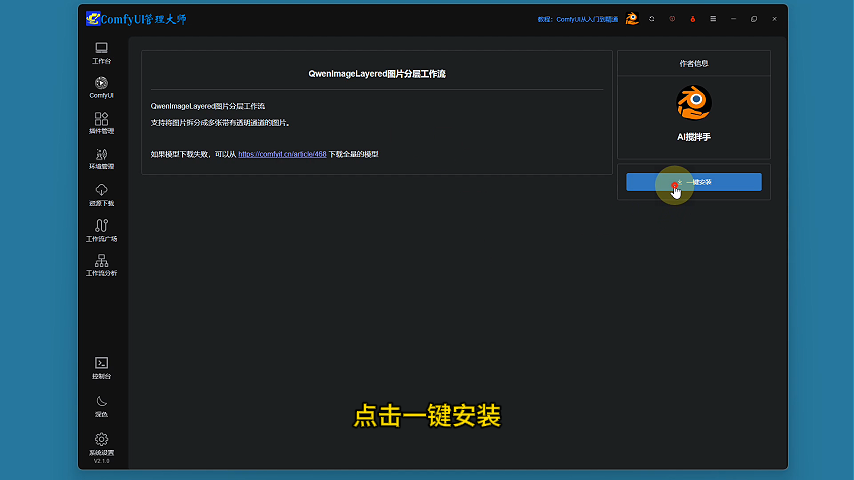
Task: Click the red money bag icon
Action: coord(693,19)
